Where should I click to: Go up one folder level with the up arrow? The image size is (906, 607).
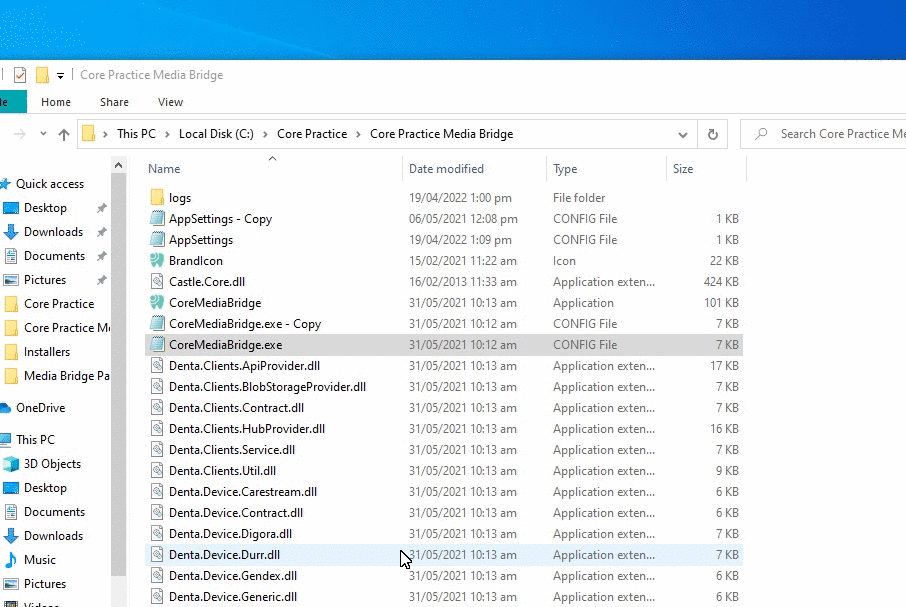pyautogui.click(x=64, y=135)
